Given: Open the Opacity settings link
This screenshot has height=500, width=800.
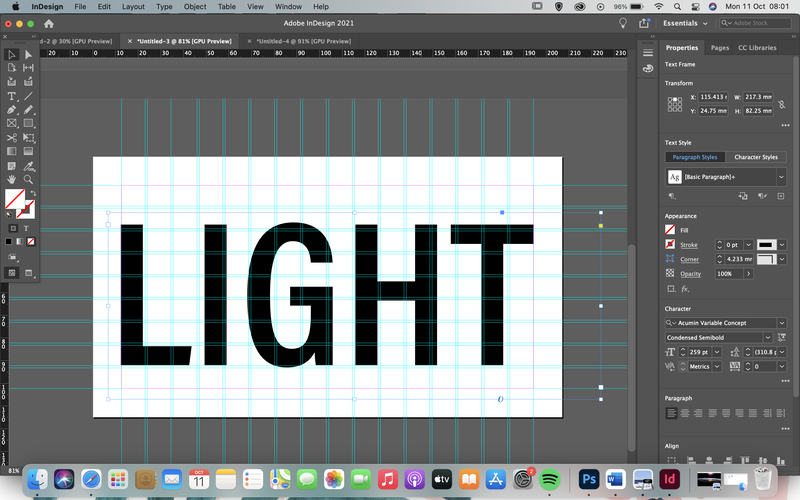Looking at the screenshot, I should pos(690,274).
